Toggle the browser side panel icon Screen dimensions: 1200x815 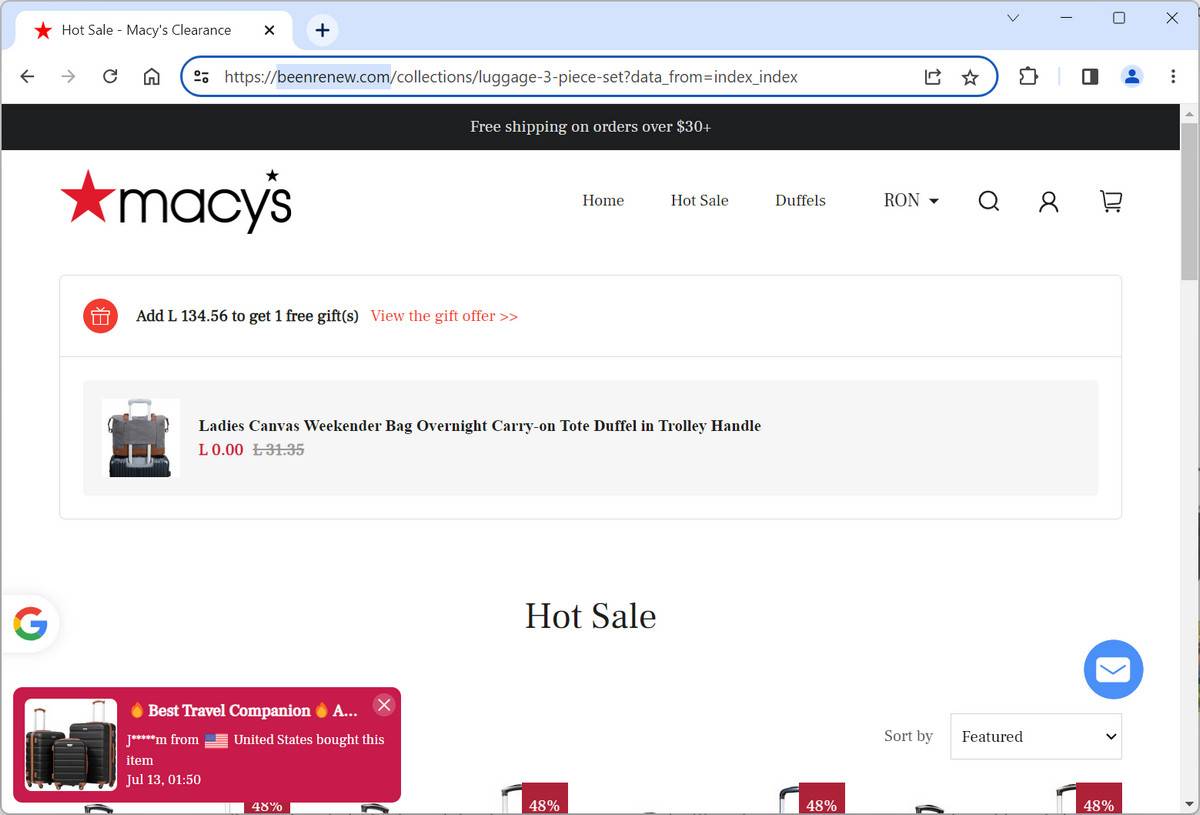(1090, 77)
